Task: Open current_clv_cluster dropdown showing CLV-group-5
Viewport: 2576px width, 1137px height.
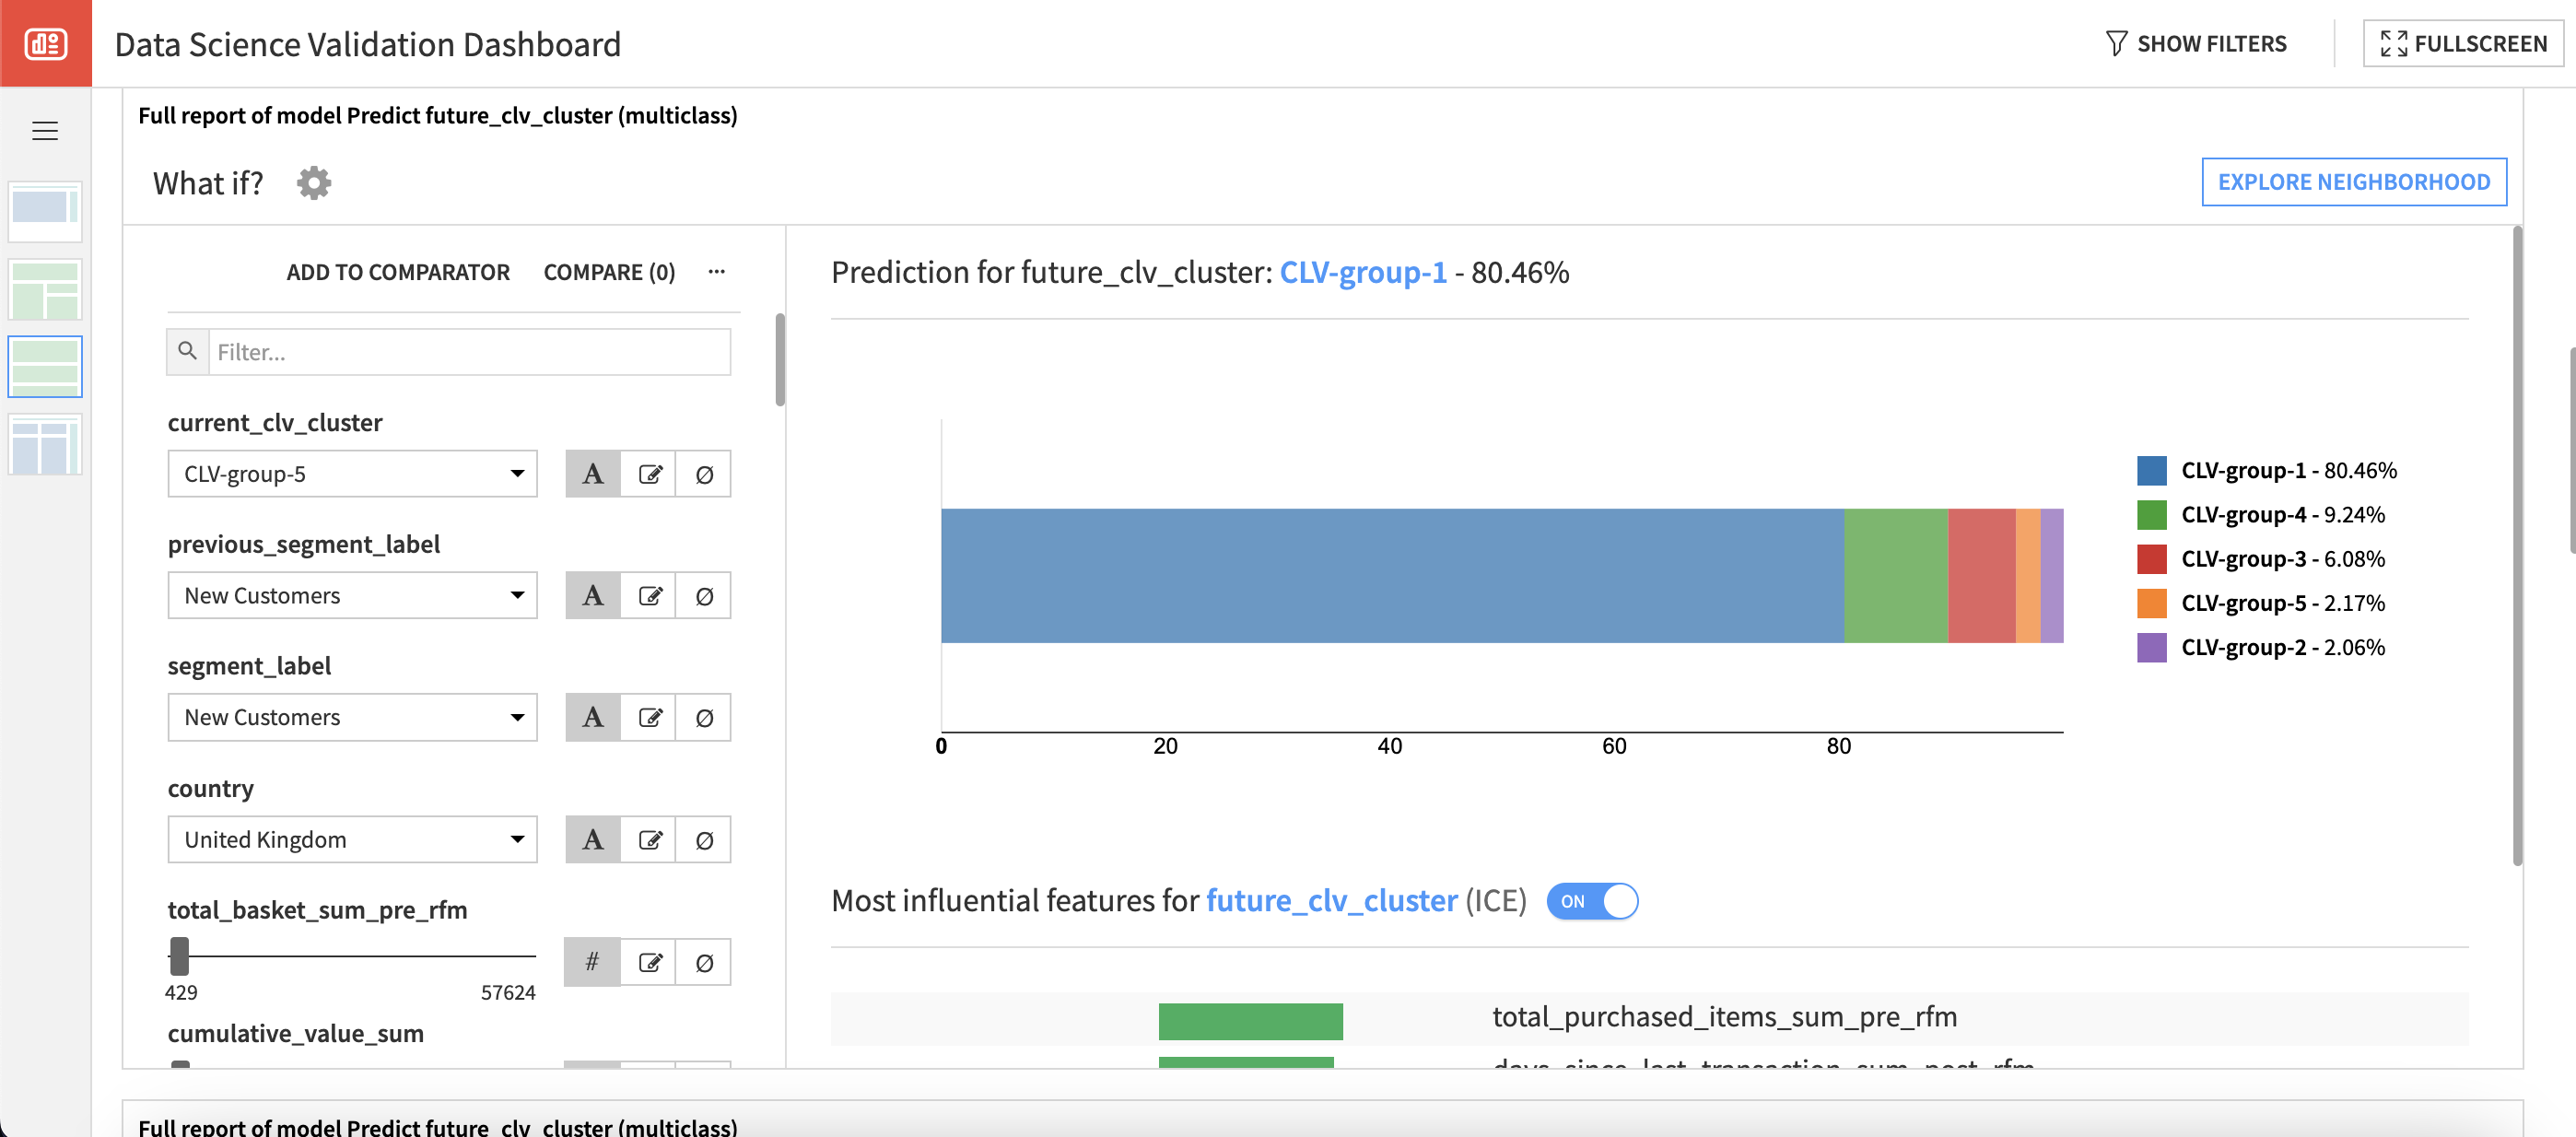Action: coord(352,474)
